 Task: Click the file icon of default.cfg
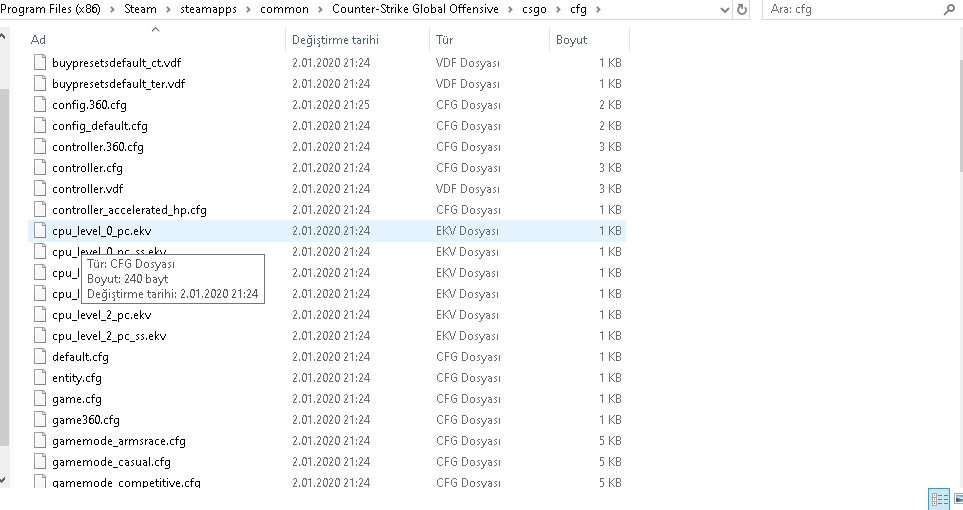(40, 356)
